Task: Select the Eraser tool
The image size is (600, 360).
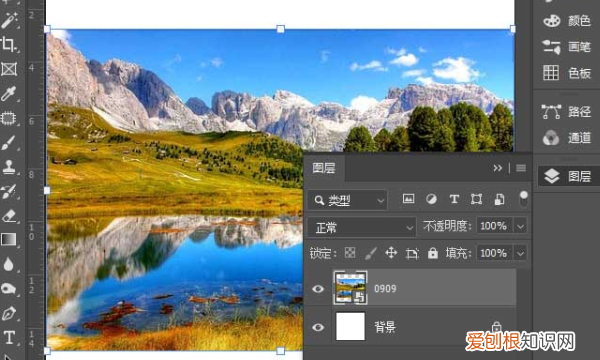Action: point(9,215)
